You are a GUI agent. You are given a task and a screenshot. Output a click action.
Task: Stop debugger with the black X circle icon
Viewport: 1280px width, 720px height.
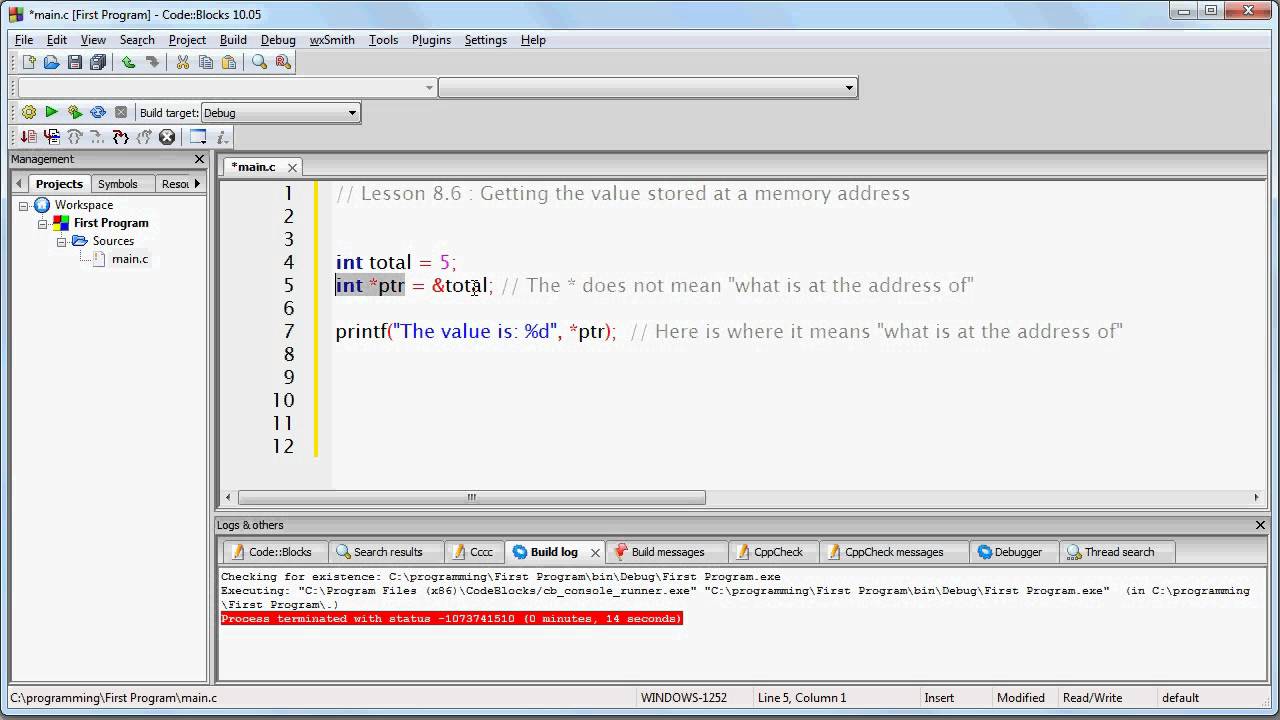click(167, 137)
